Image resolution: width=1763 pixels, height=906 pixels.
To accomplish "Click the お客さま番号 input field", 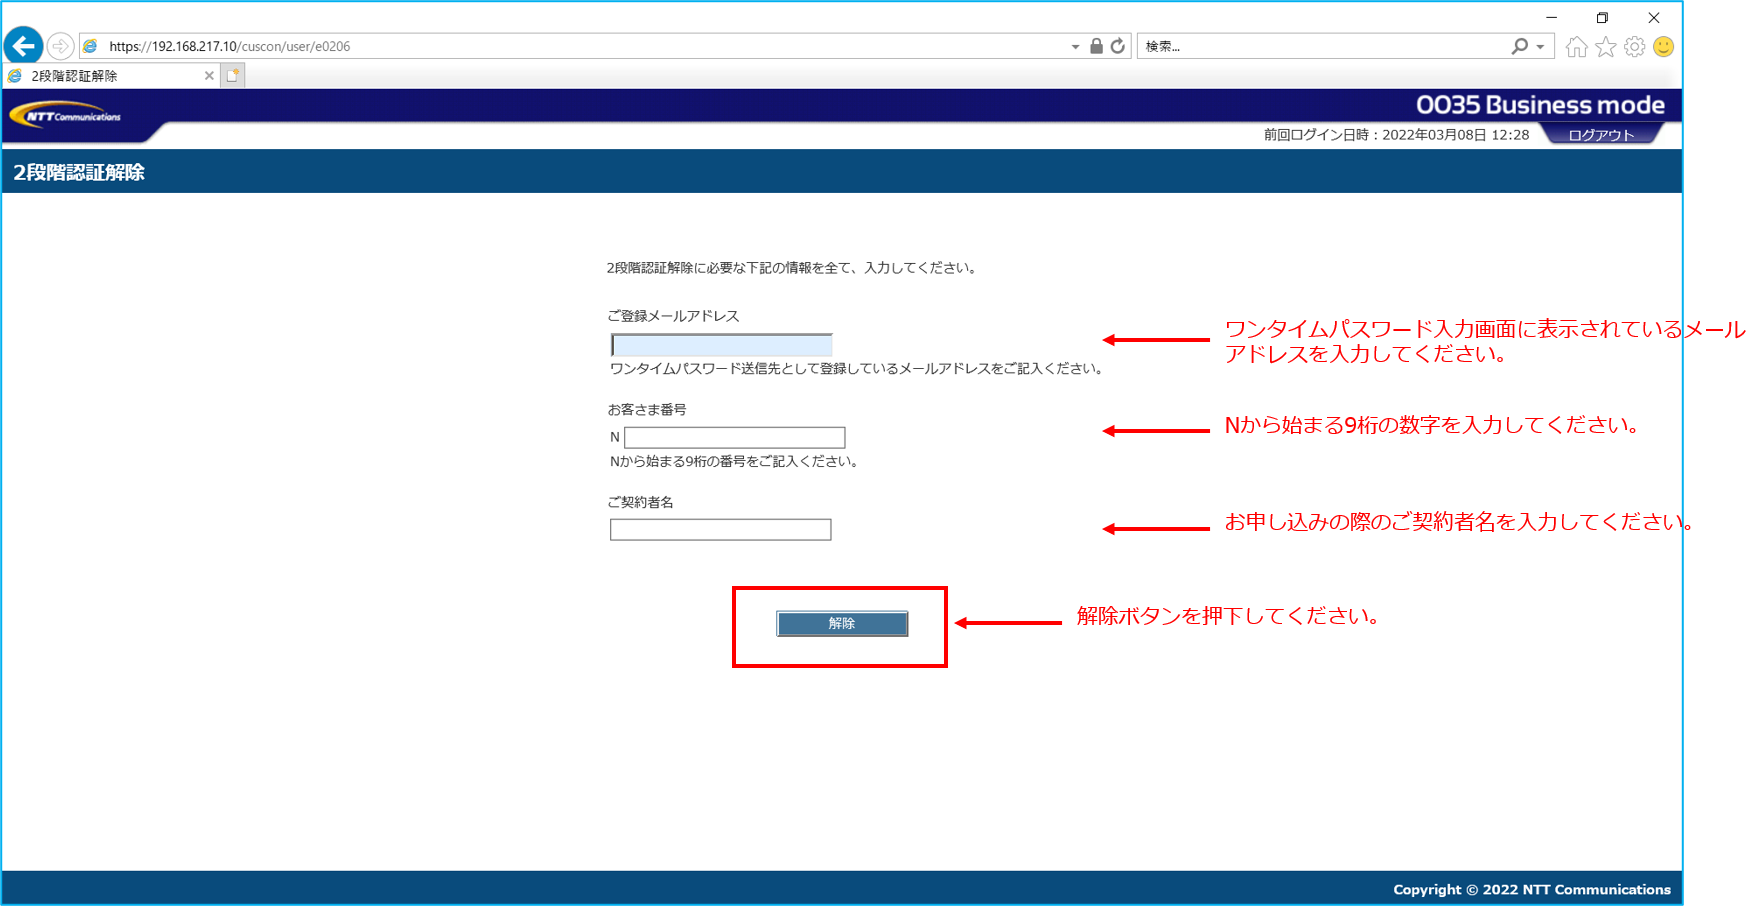I will tap(734, 437).
